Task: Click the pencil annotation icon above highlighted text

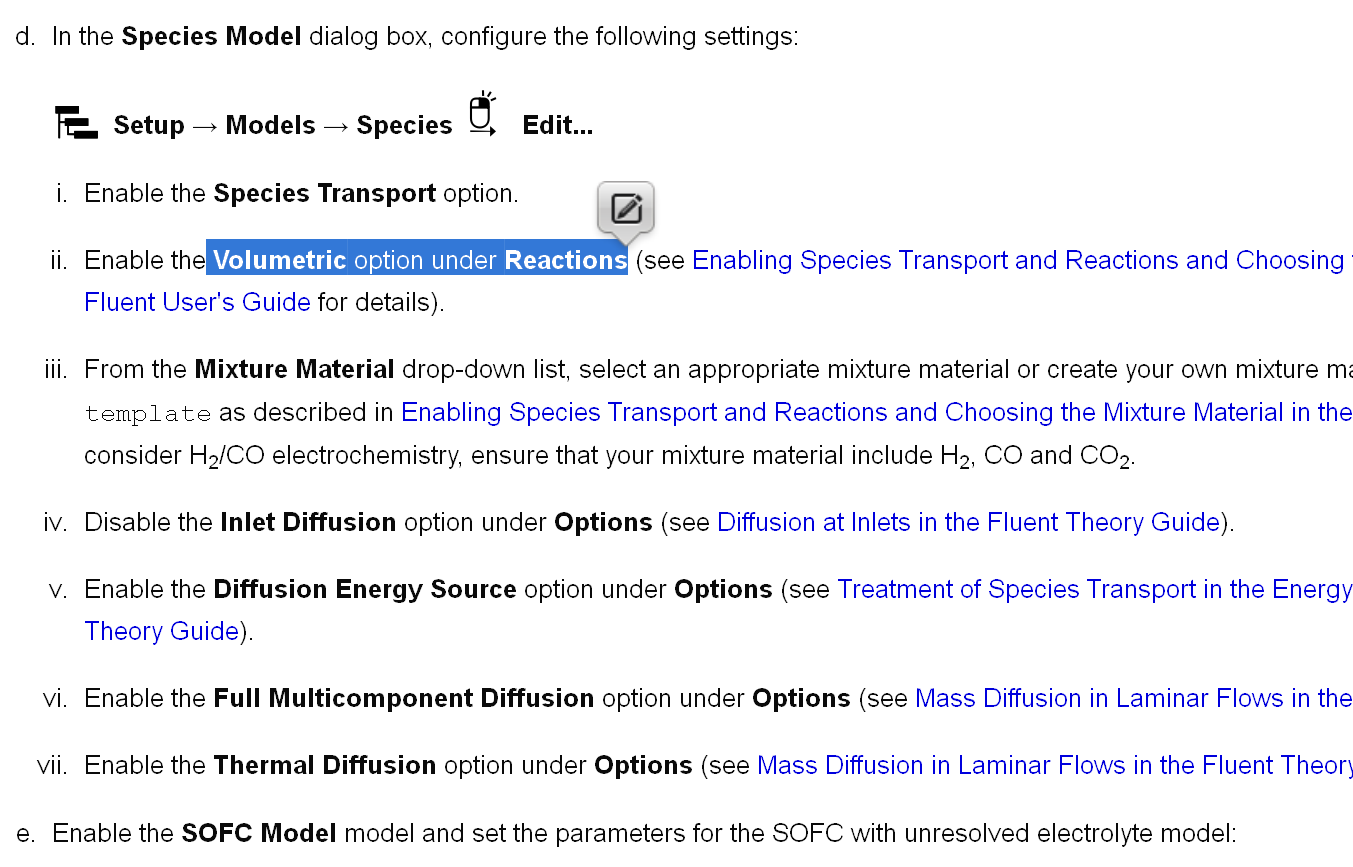Action: tap(626, 209)
